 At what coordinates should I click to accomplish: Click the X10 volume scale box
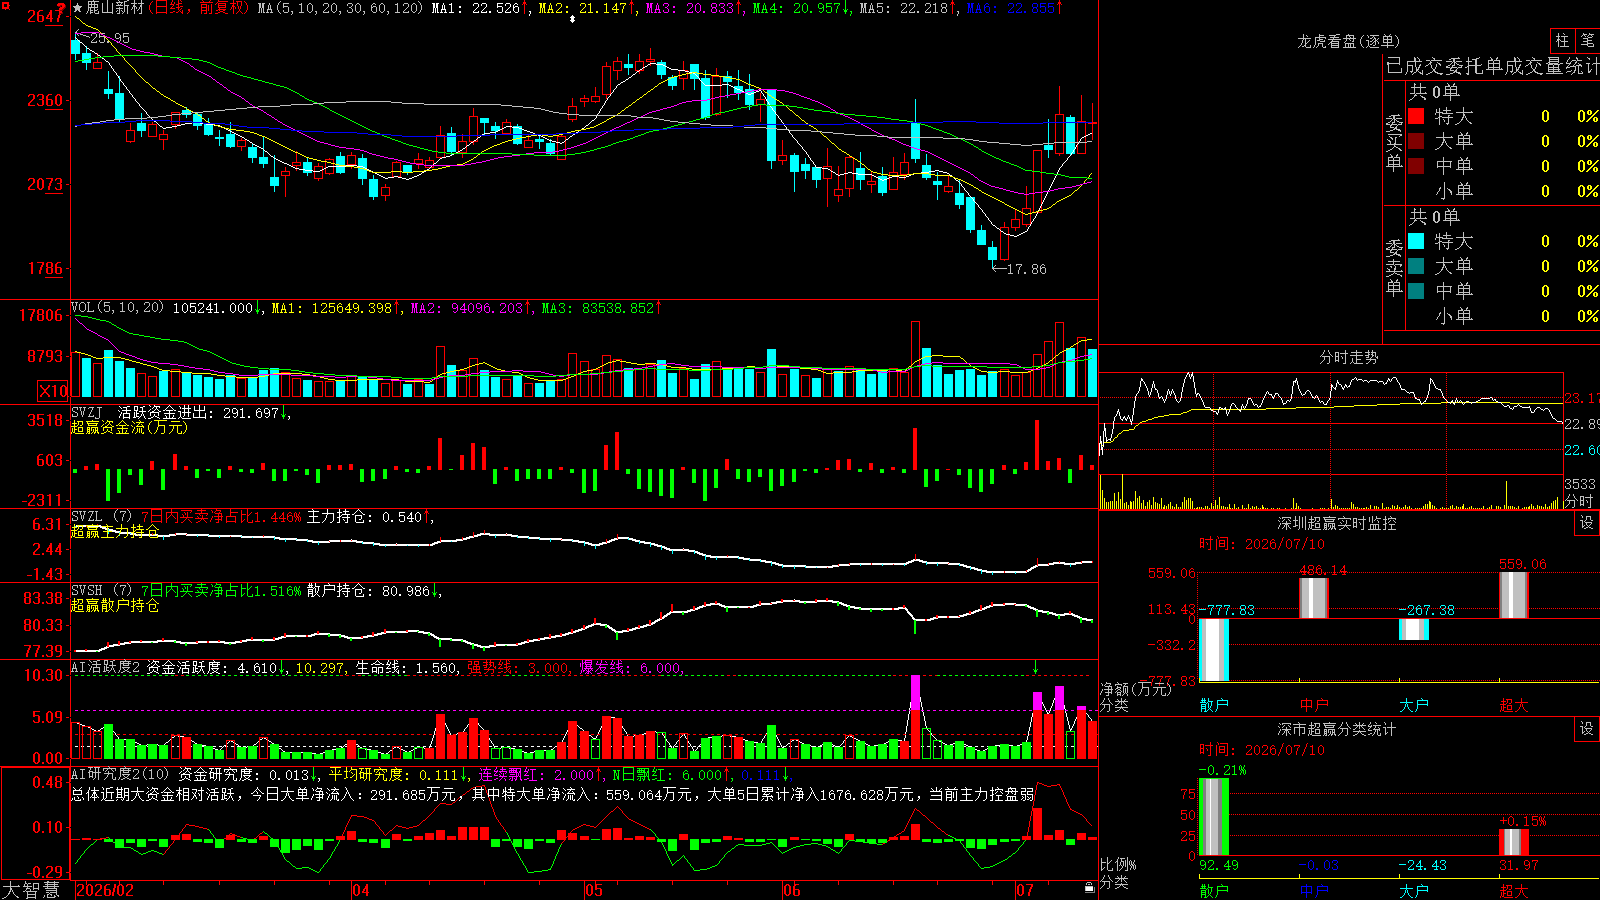click(x=53, y=391)
